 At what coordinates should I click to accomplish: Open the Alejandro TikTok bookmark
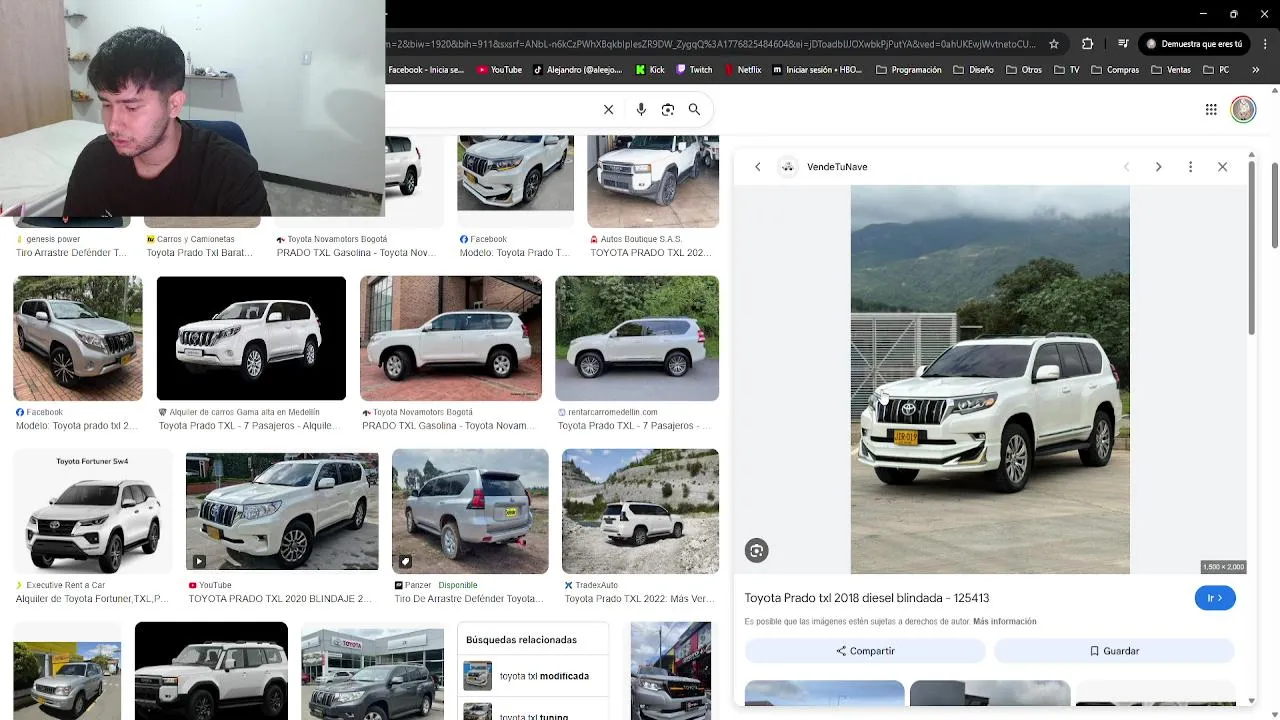[577, 70]
